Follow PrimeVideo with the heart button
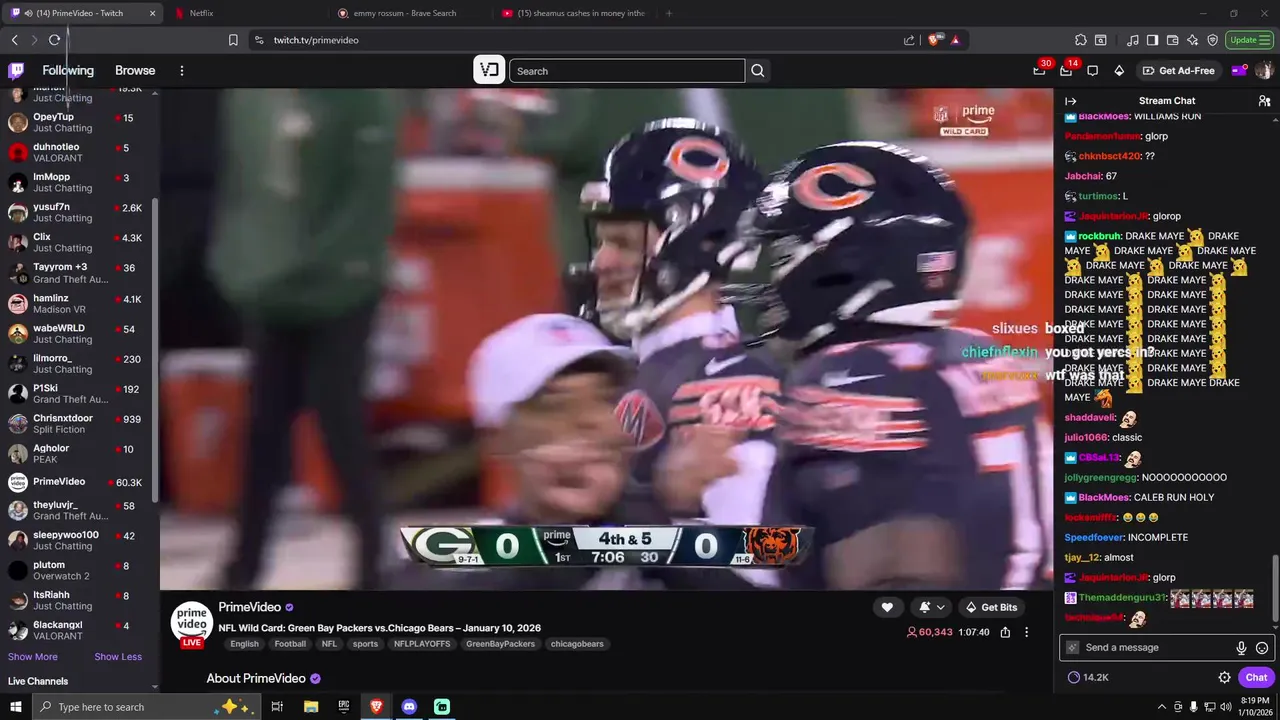This screenshot has height=720, width=1280. 887,607
